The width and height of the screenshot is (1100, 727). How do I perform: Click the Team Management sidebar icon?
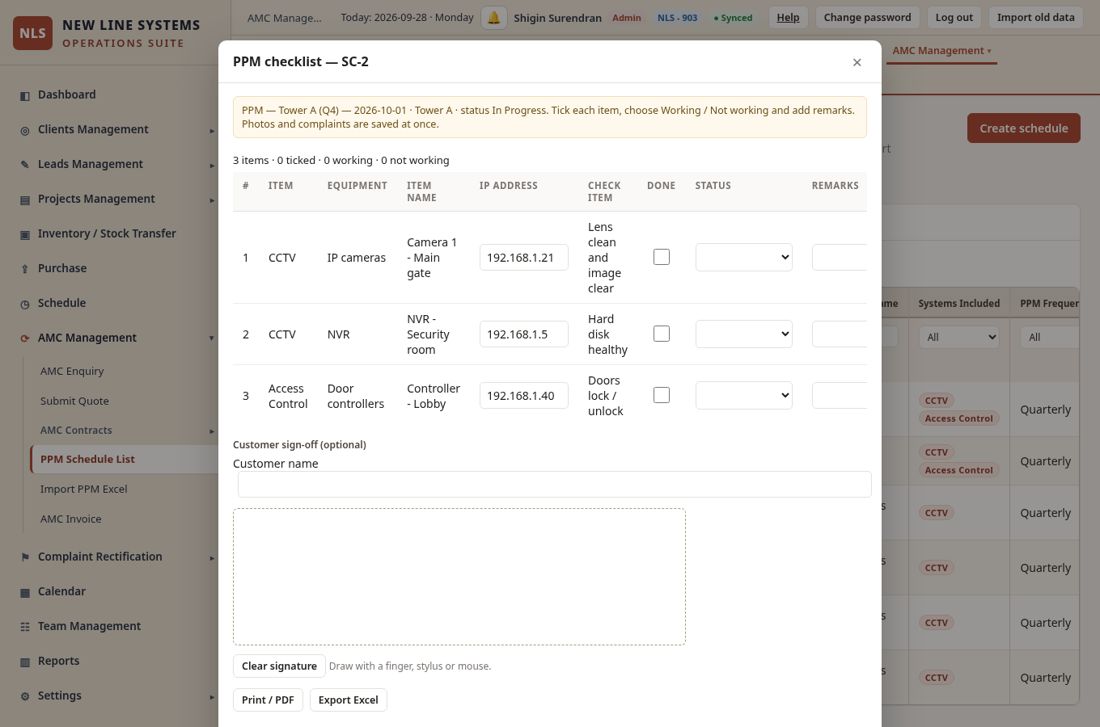[x=25, y=627]
